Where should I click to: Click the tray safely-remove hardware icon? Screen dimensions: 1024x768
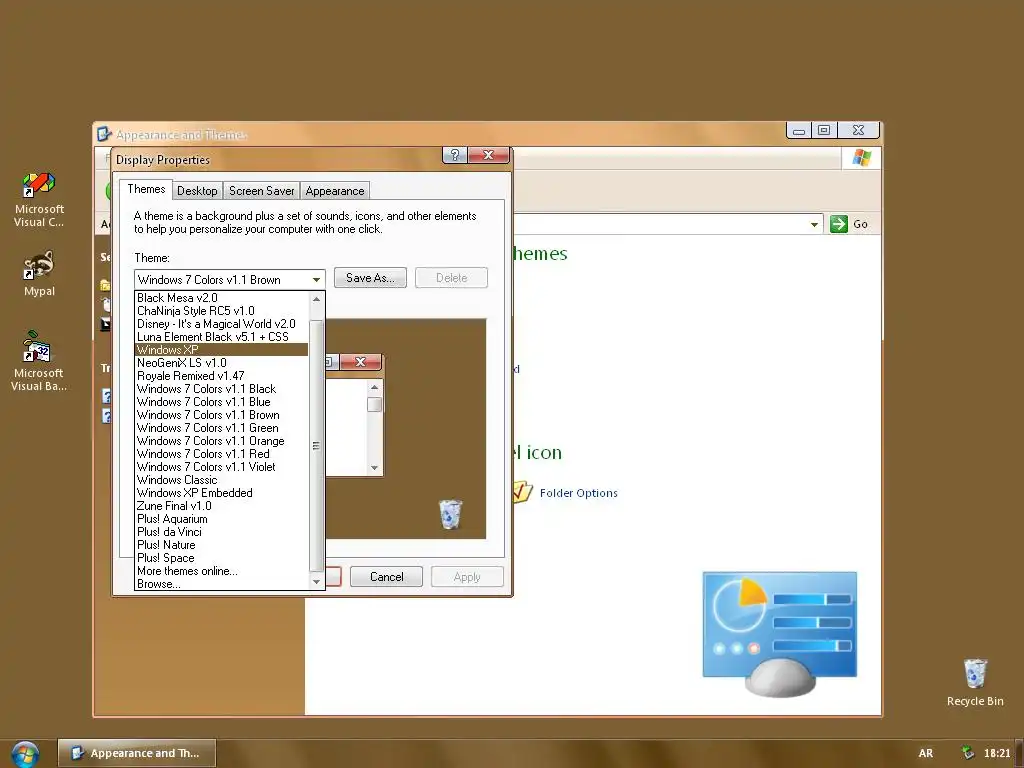[967, 752]
